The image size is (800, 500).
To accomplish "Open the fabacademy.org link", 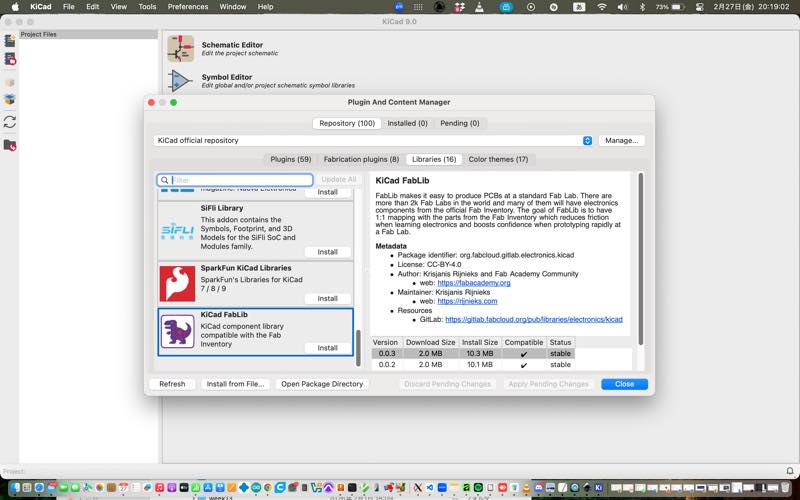I will pyautogui.click(x=474, y=283).
